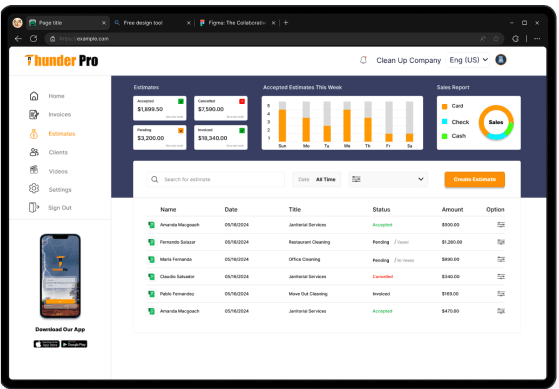This screenshot has width=559, height=389.
Task: Click the search magnifier icon
Action: (x=154, y=179)
